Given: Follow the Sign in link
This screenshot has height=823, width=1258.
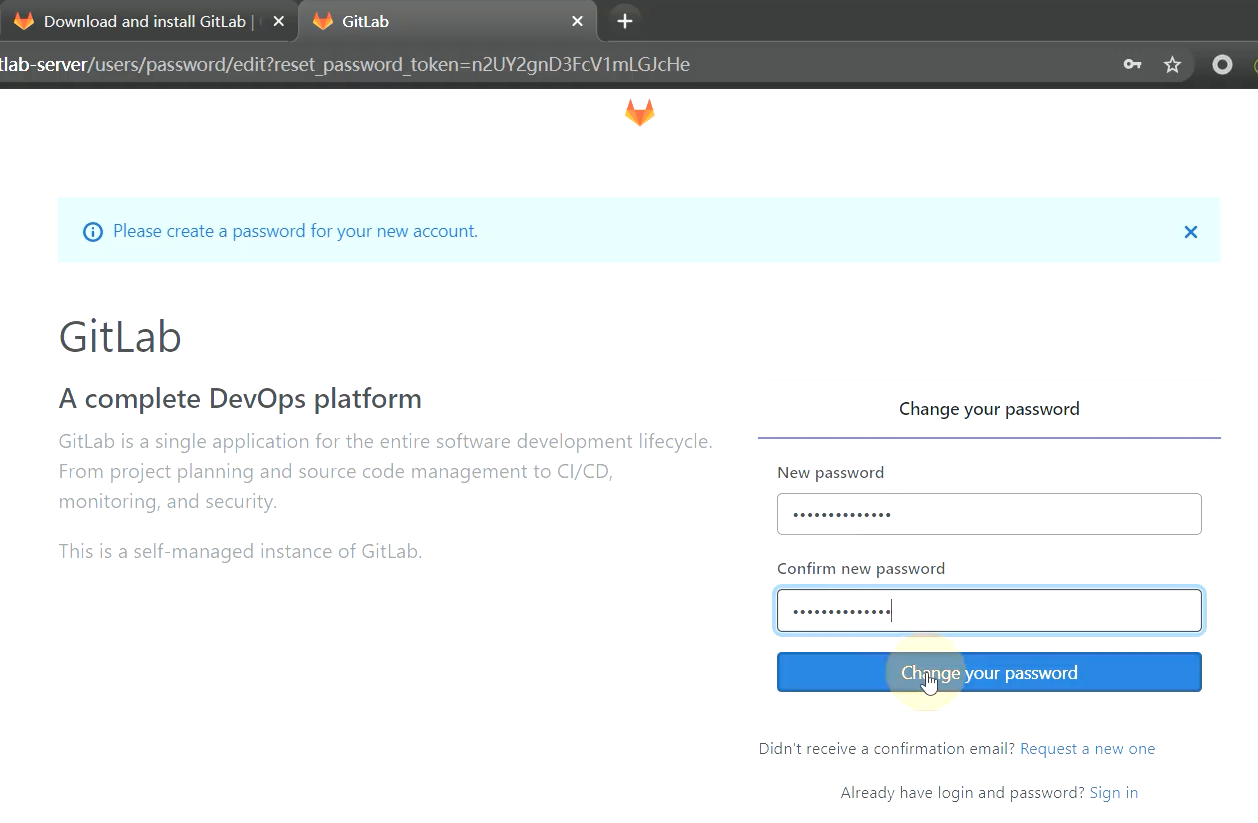Looking at the screenshot, I should (x=1114, y=792).
